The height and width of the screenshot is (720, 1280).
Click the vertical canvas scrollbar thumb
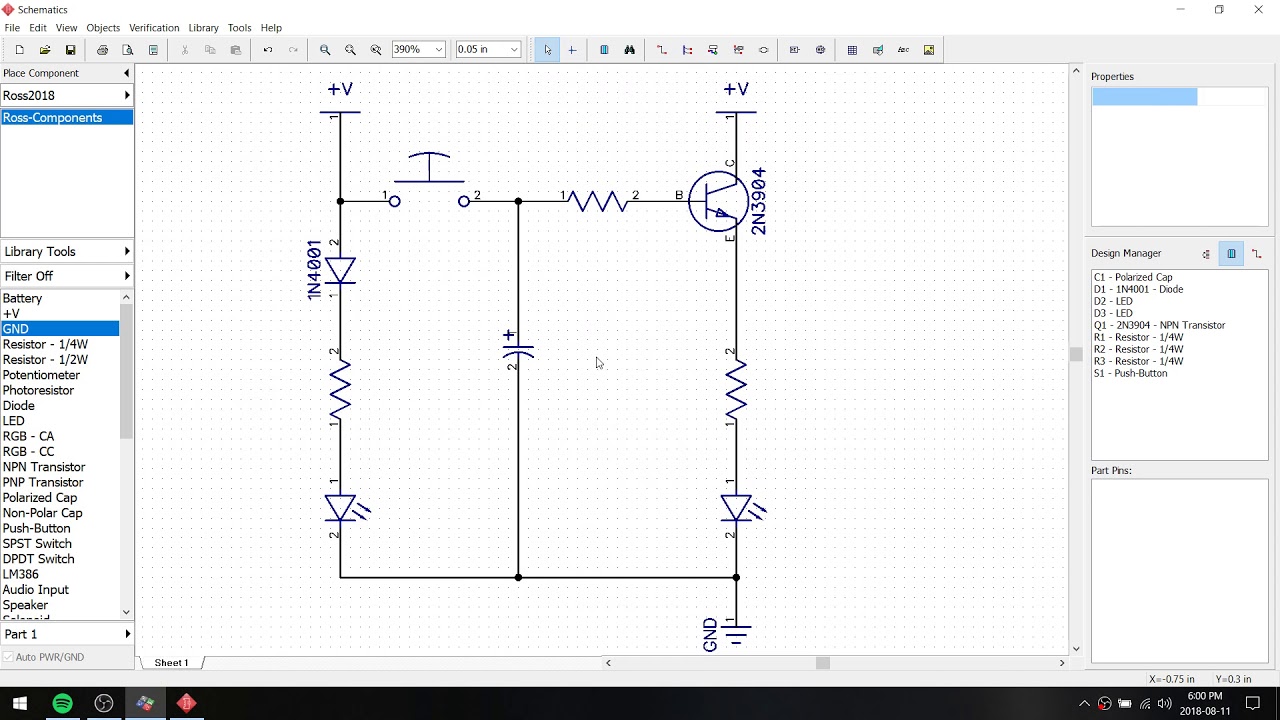coord(1076,354)
